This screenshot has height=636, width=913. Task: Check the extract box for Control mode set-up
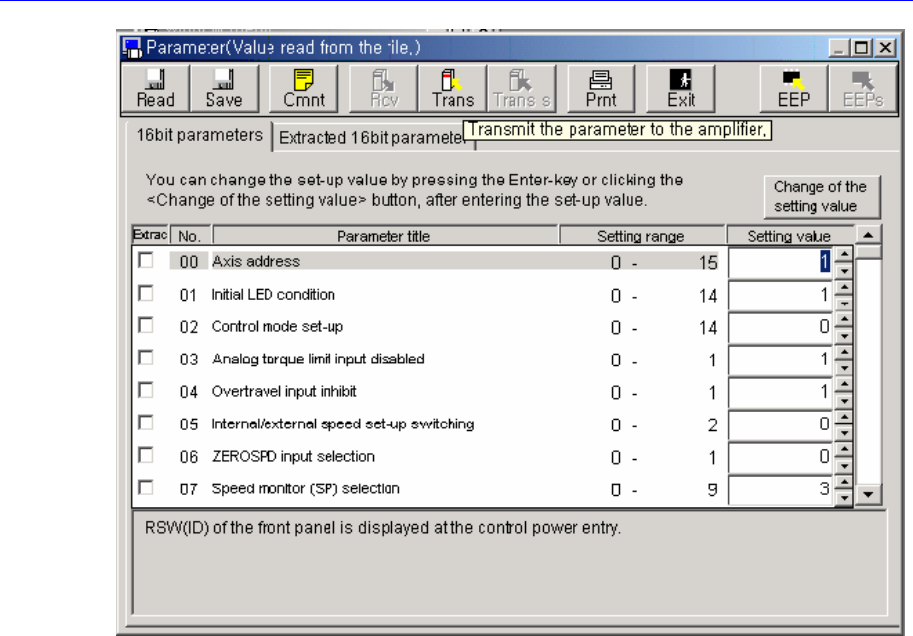pos(146,325)
